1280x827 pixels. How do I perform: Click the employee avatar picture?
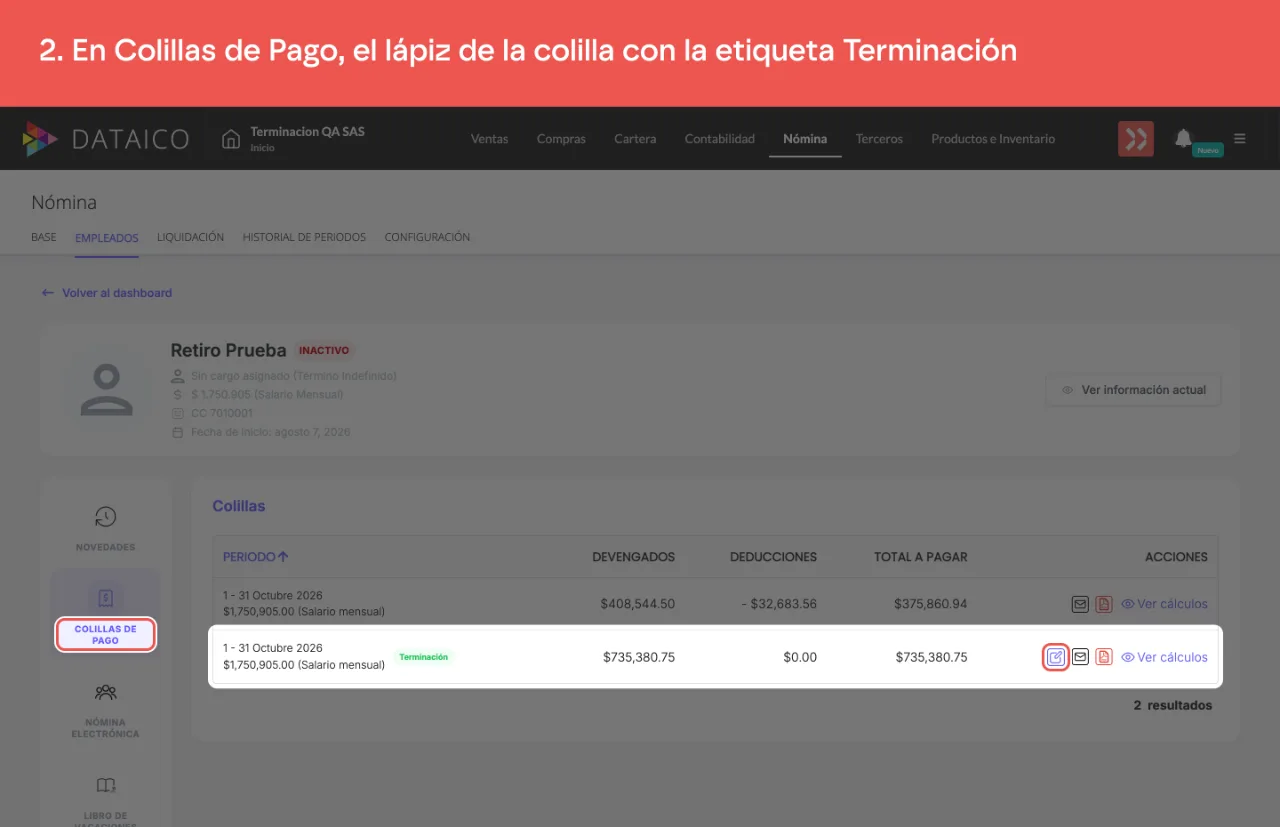point(106,389)
